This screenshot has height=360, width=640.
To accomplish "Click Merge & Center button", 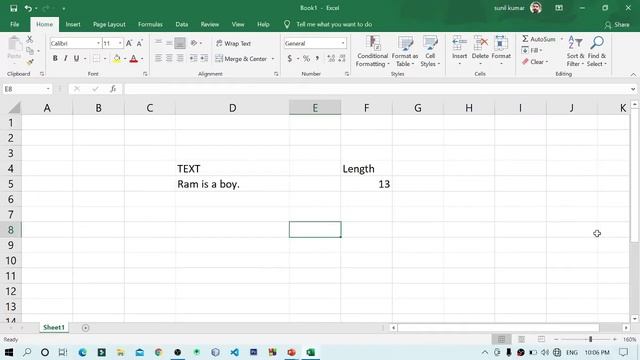I will click(242, 59).
